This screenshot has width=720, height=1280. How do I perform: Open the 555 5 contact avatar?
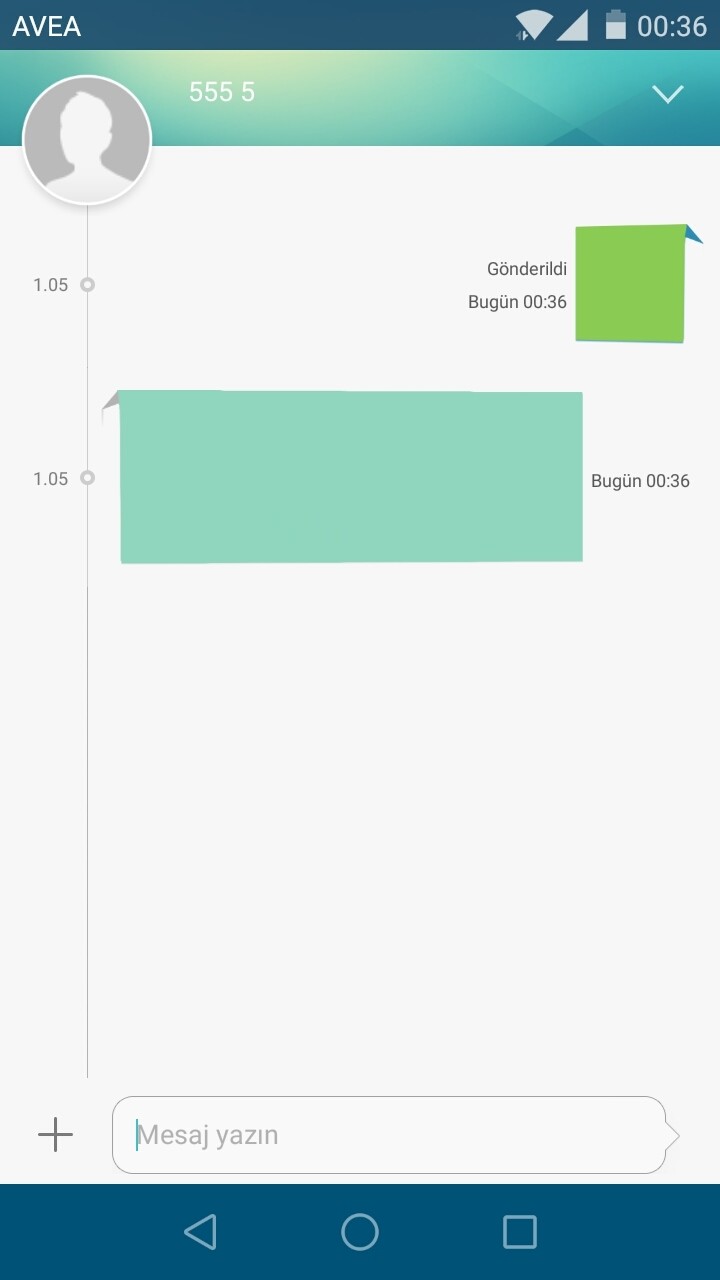coord(87,140)
